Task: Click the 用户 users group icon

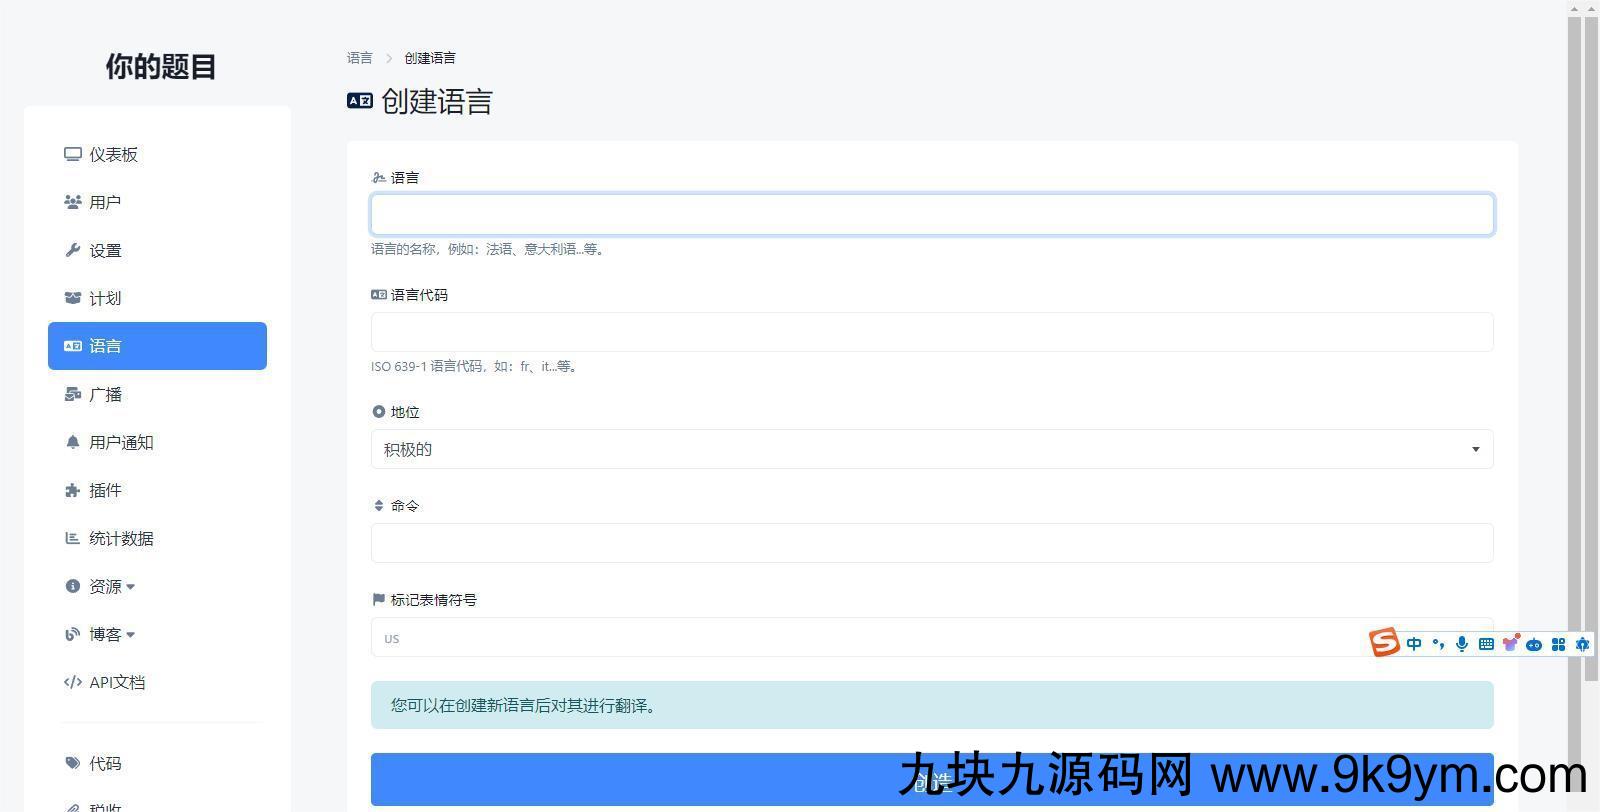Action: coord(72,202)
